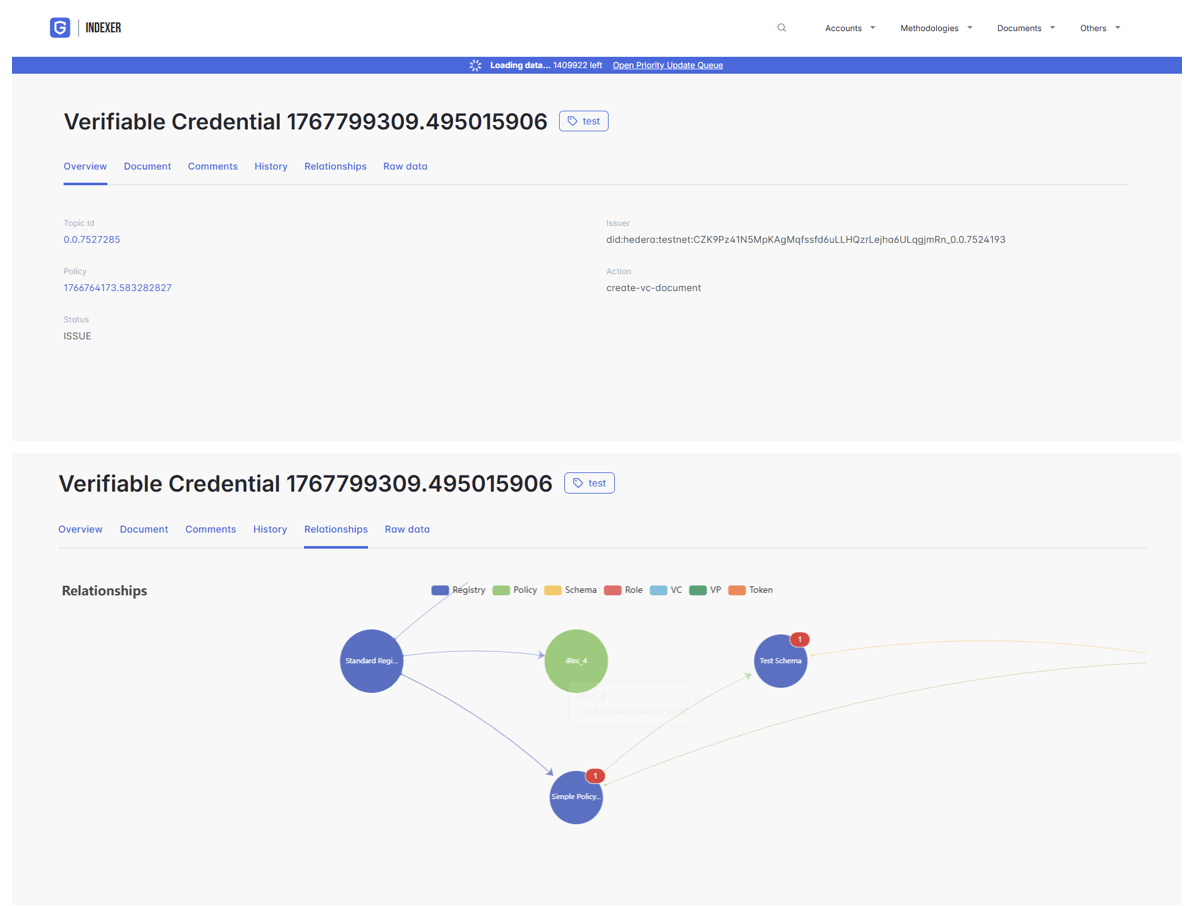Select the green iRec_4 policy node
The height and width of the screenshot is (906, 1188).
(576, 661)
